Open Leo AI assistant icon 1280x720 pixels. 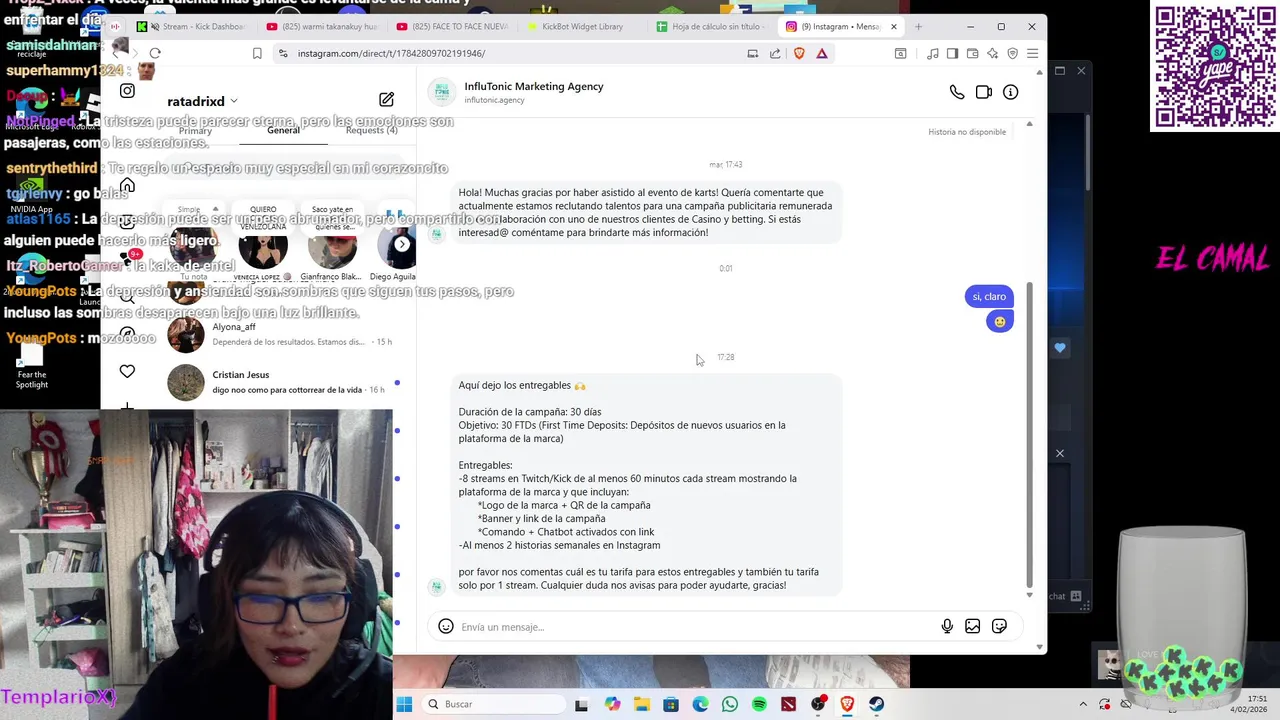993,53
